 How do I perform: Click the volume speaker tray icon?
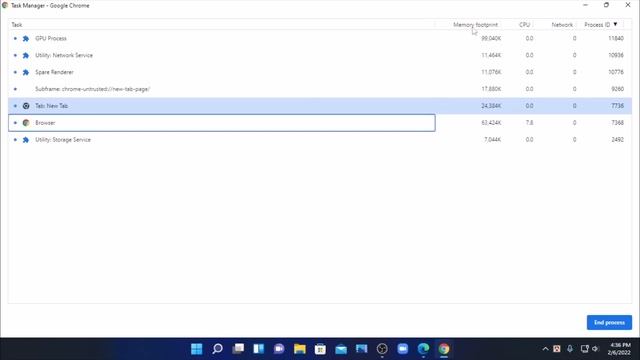pyautogui.click(x=596, y=349)
